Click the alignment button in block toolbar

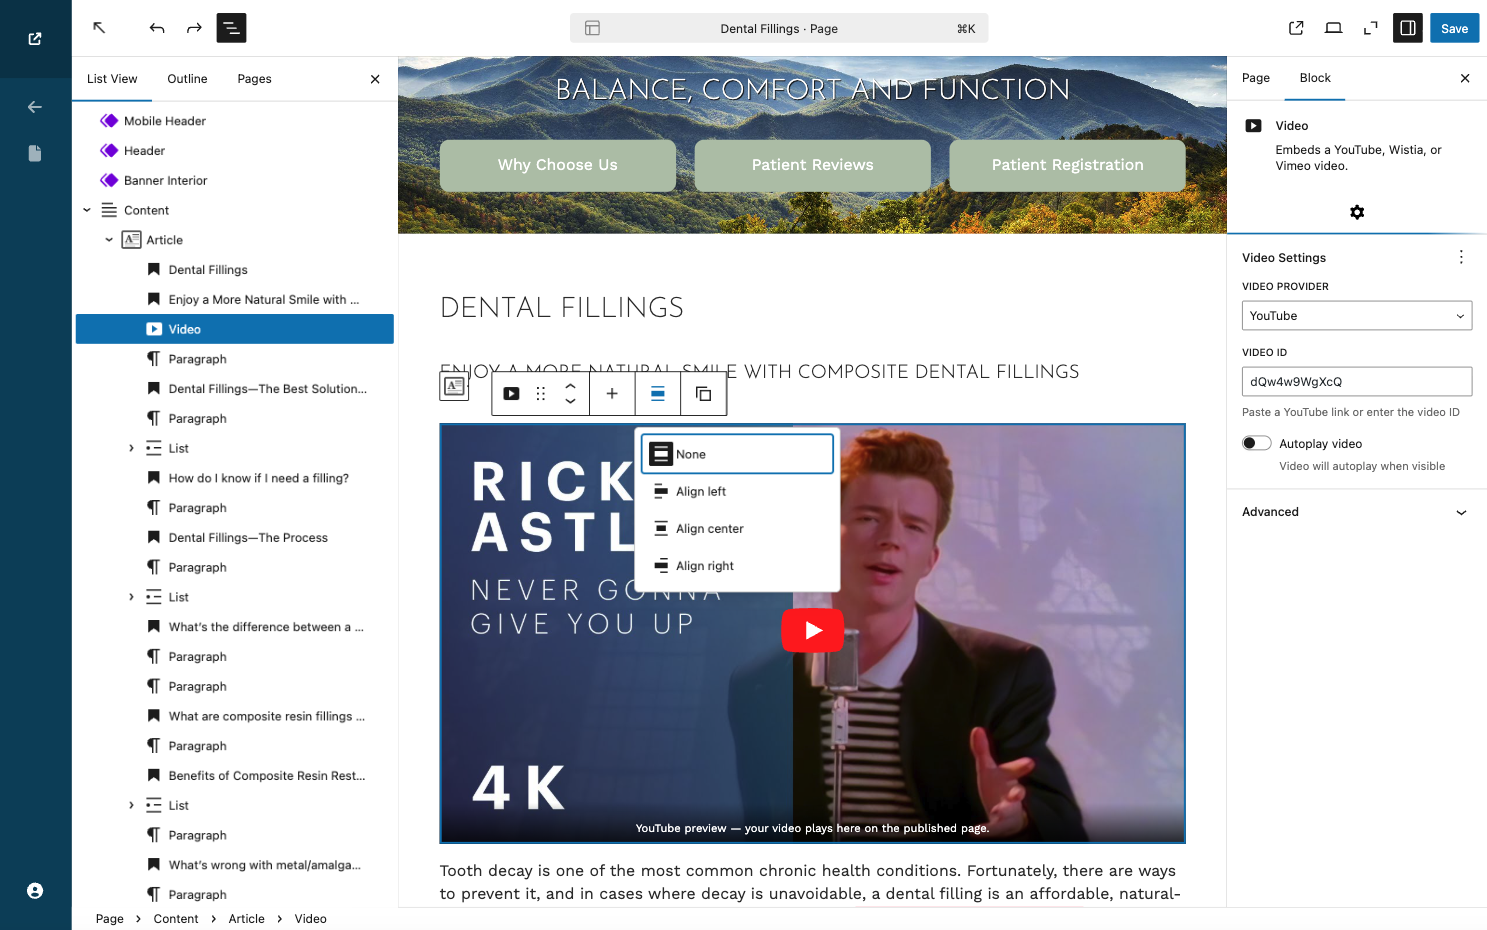tap(658, 394)
